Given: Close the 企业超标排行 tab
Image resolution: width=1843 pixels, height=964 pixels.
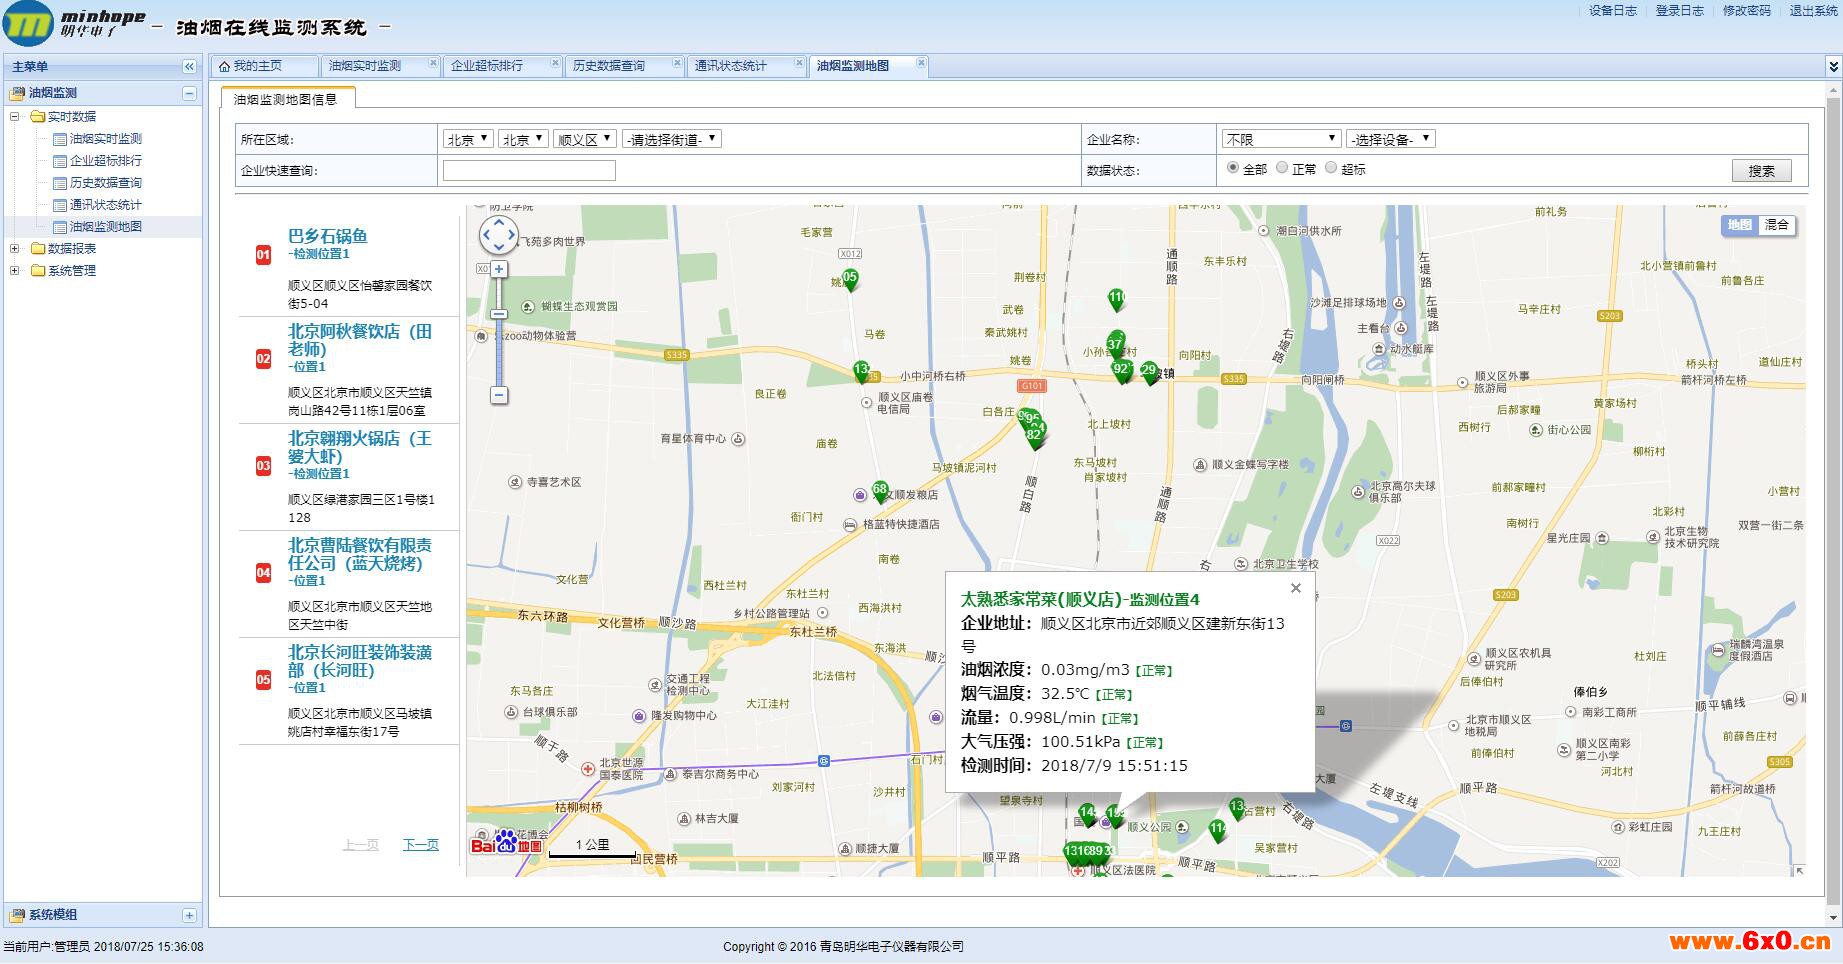Looking at the screenshot, I should [555, 63].
